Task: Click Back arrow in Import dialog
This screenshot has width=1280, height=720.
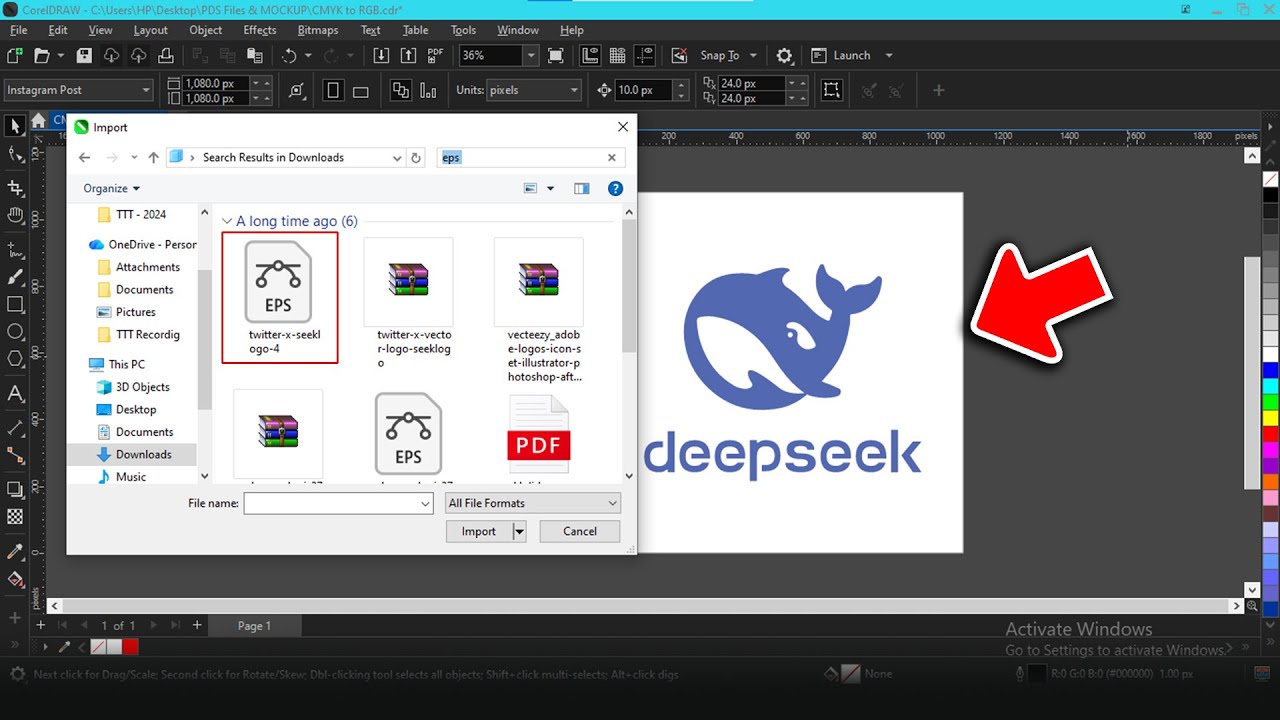Action: [x=84, y=158]
